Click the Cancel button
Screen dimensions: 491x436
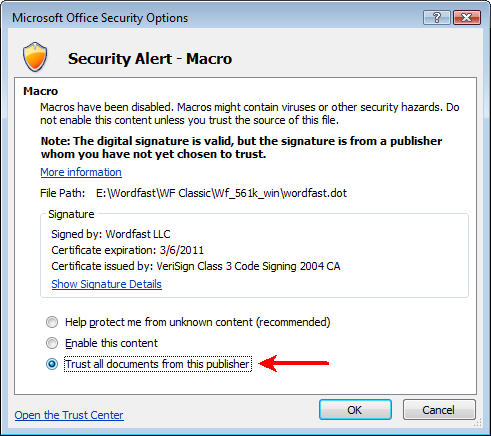click(x=439, y=410)
